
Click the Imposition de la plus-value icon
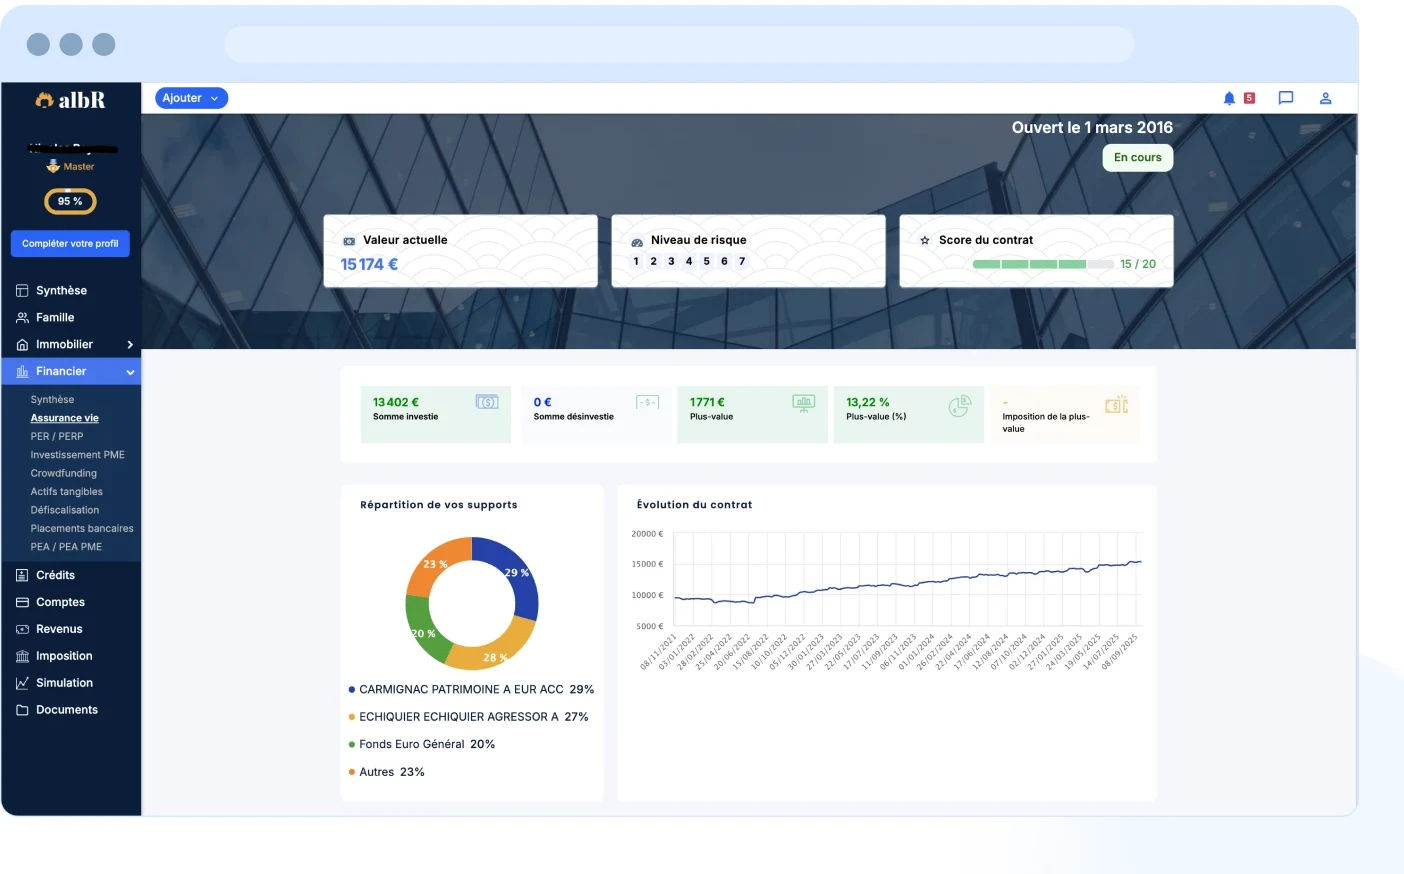[1117, 404]
